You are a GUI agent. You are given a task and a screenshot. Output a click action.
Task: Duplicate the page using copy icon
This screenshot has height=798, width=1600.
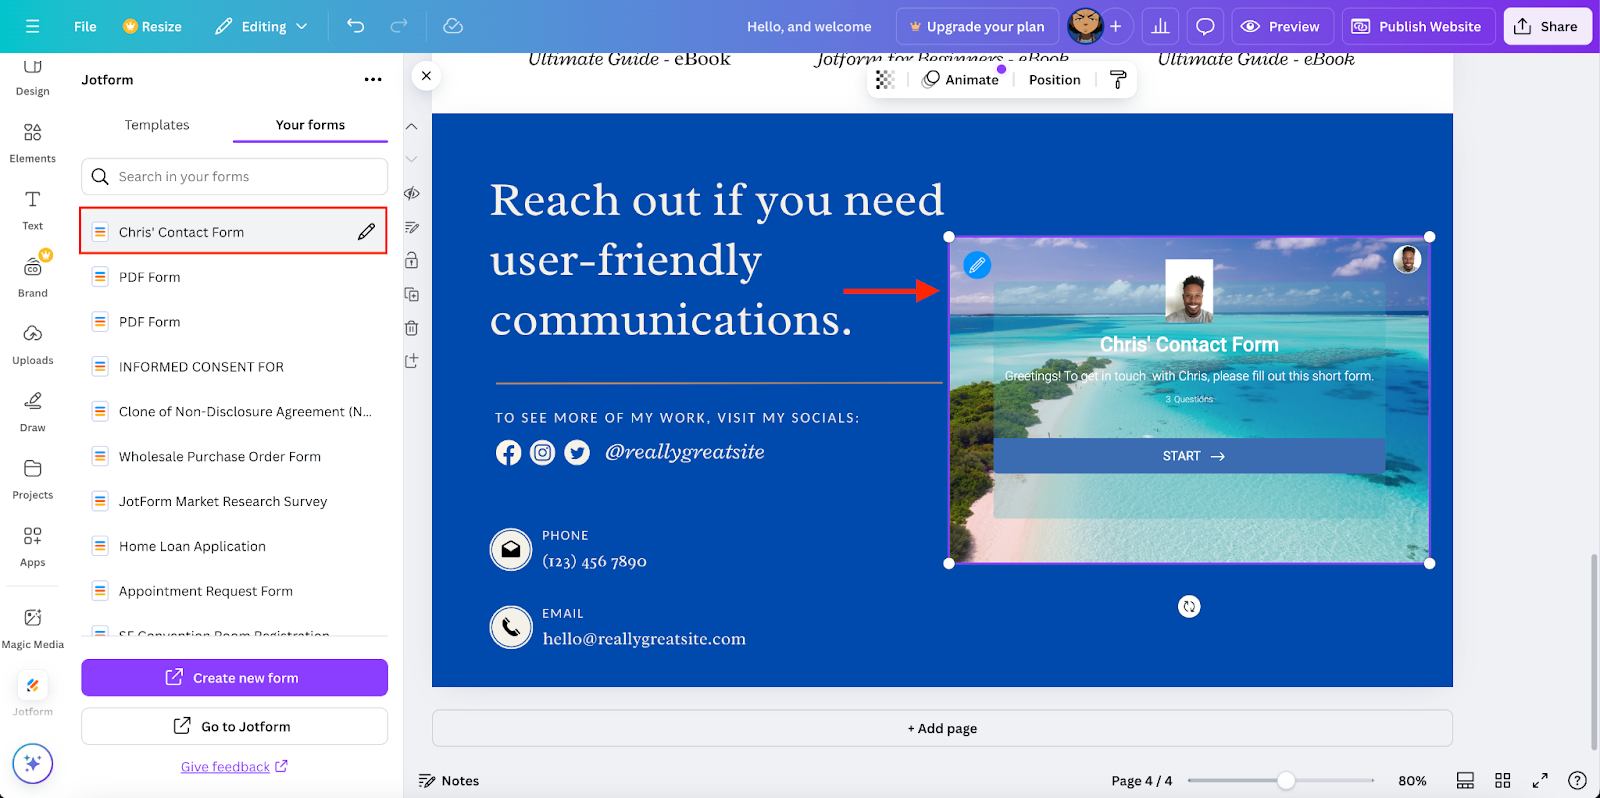(411, 294)
